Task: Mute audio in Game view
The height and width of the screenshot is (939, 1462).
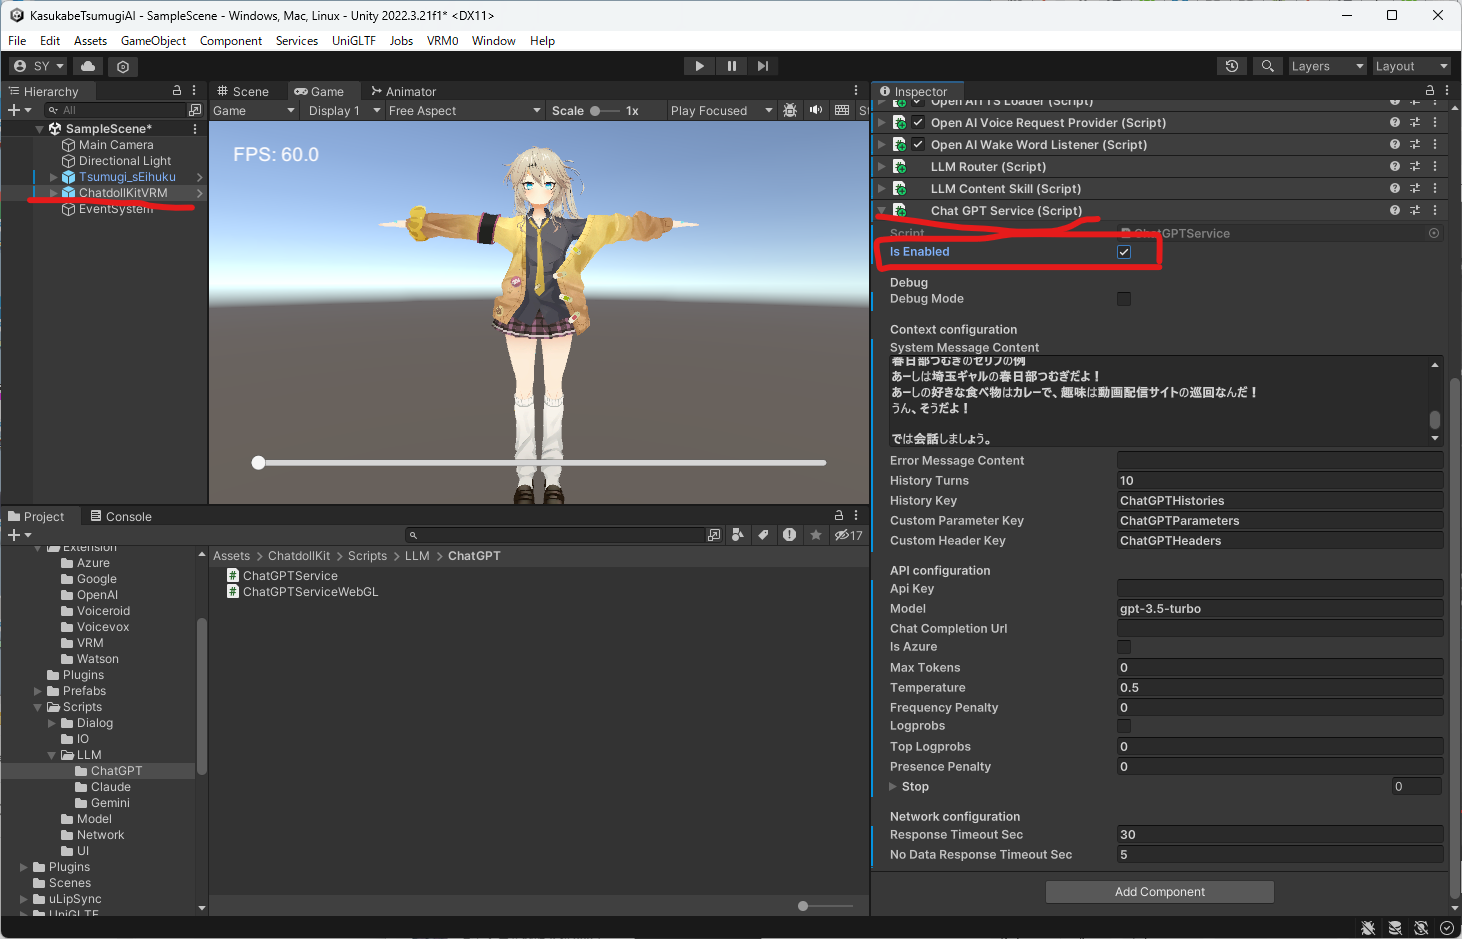Action: tap(816, 110)
